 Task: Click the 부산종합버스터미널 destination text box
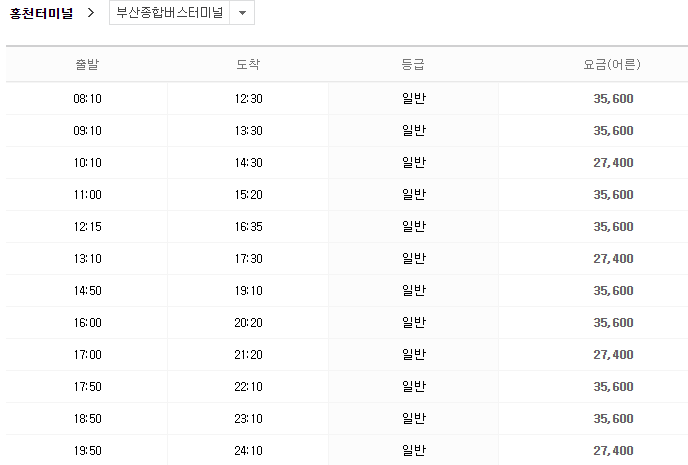[x=169, y=13]
